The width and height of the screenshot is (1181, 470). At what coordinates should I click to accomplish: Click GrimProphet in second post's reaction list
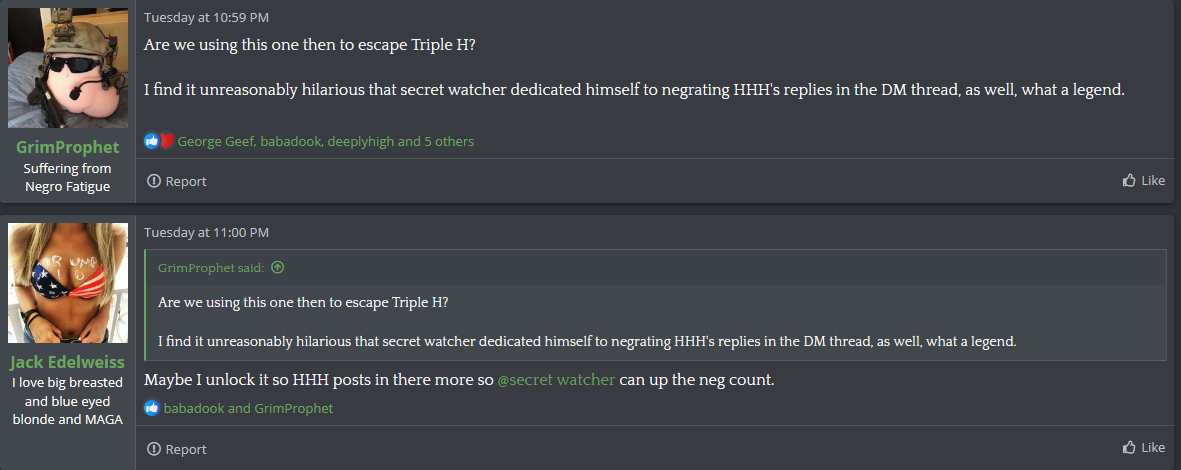click(x=294, y=408)
